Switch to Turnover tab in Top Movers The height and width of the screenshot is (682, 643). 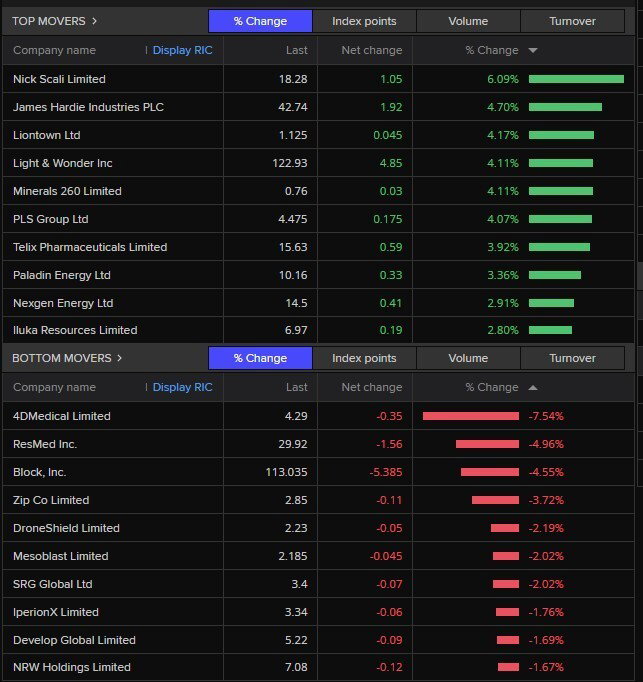[572, 21]
